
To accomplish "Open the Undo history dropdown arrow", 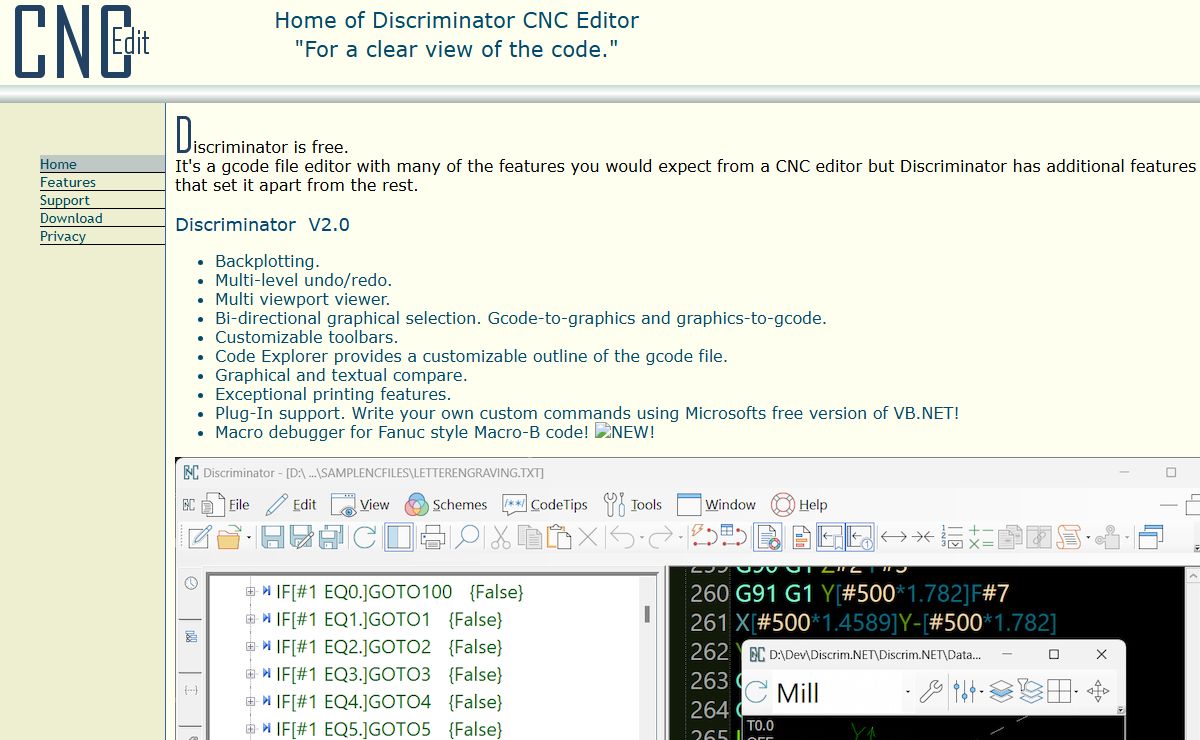I will click(642, 538).
